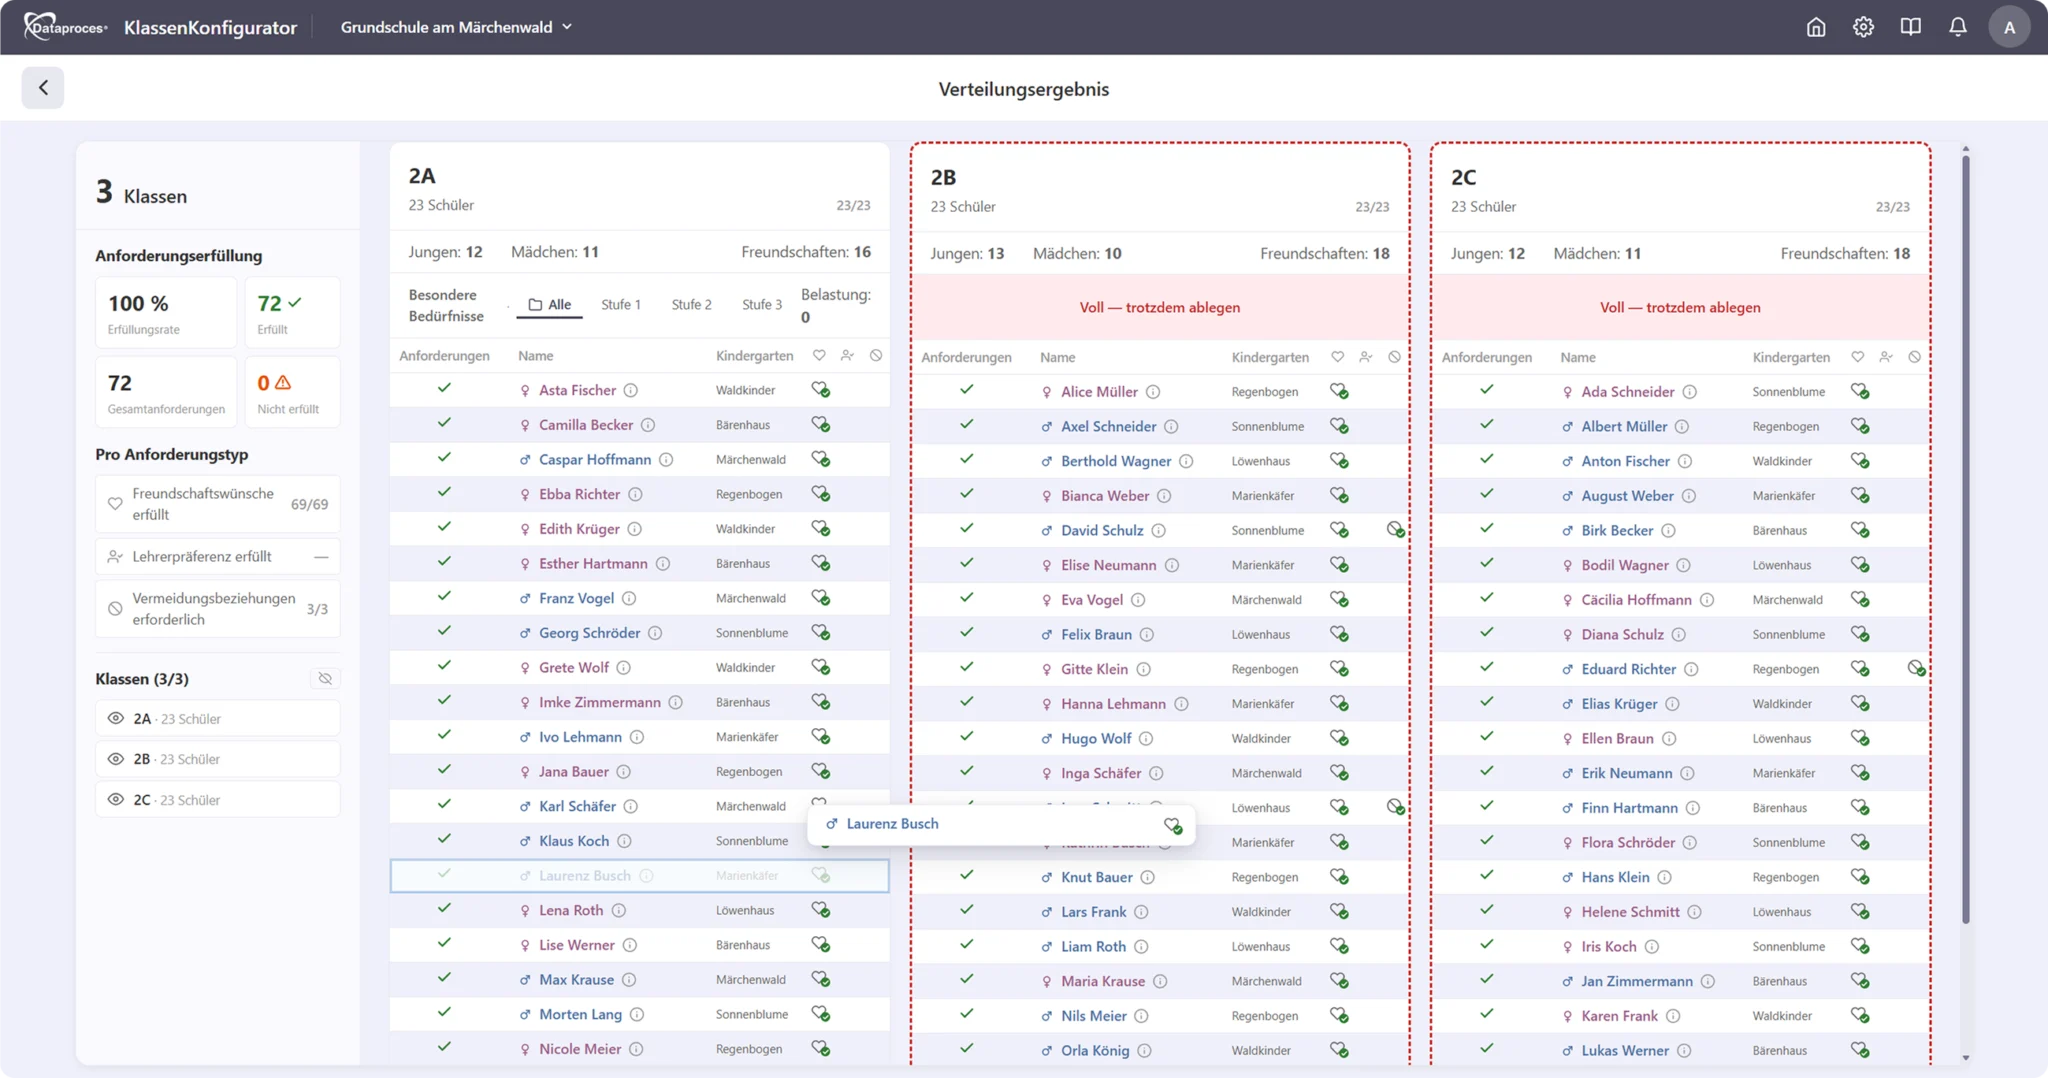Hide all classes with crossed-eye icon

325,678
